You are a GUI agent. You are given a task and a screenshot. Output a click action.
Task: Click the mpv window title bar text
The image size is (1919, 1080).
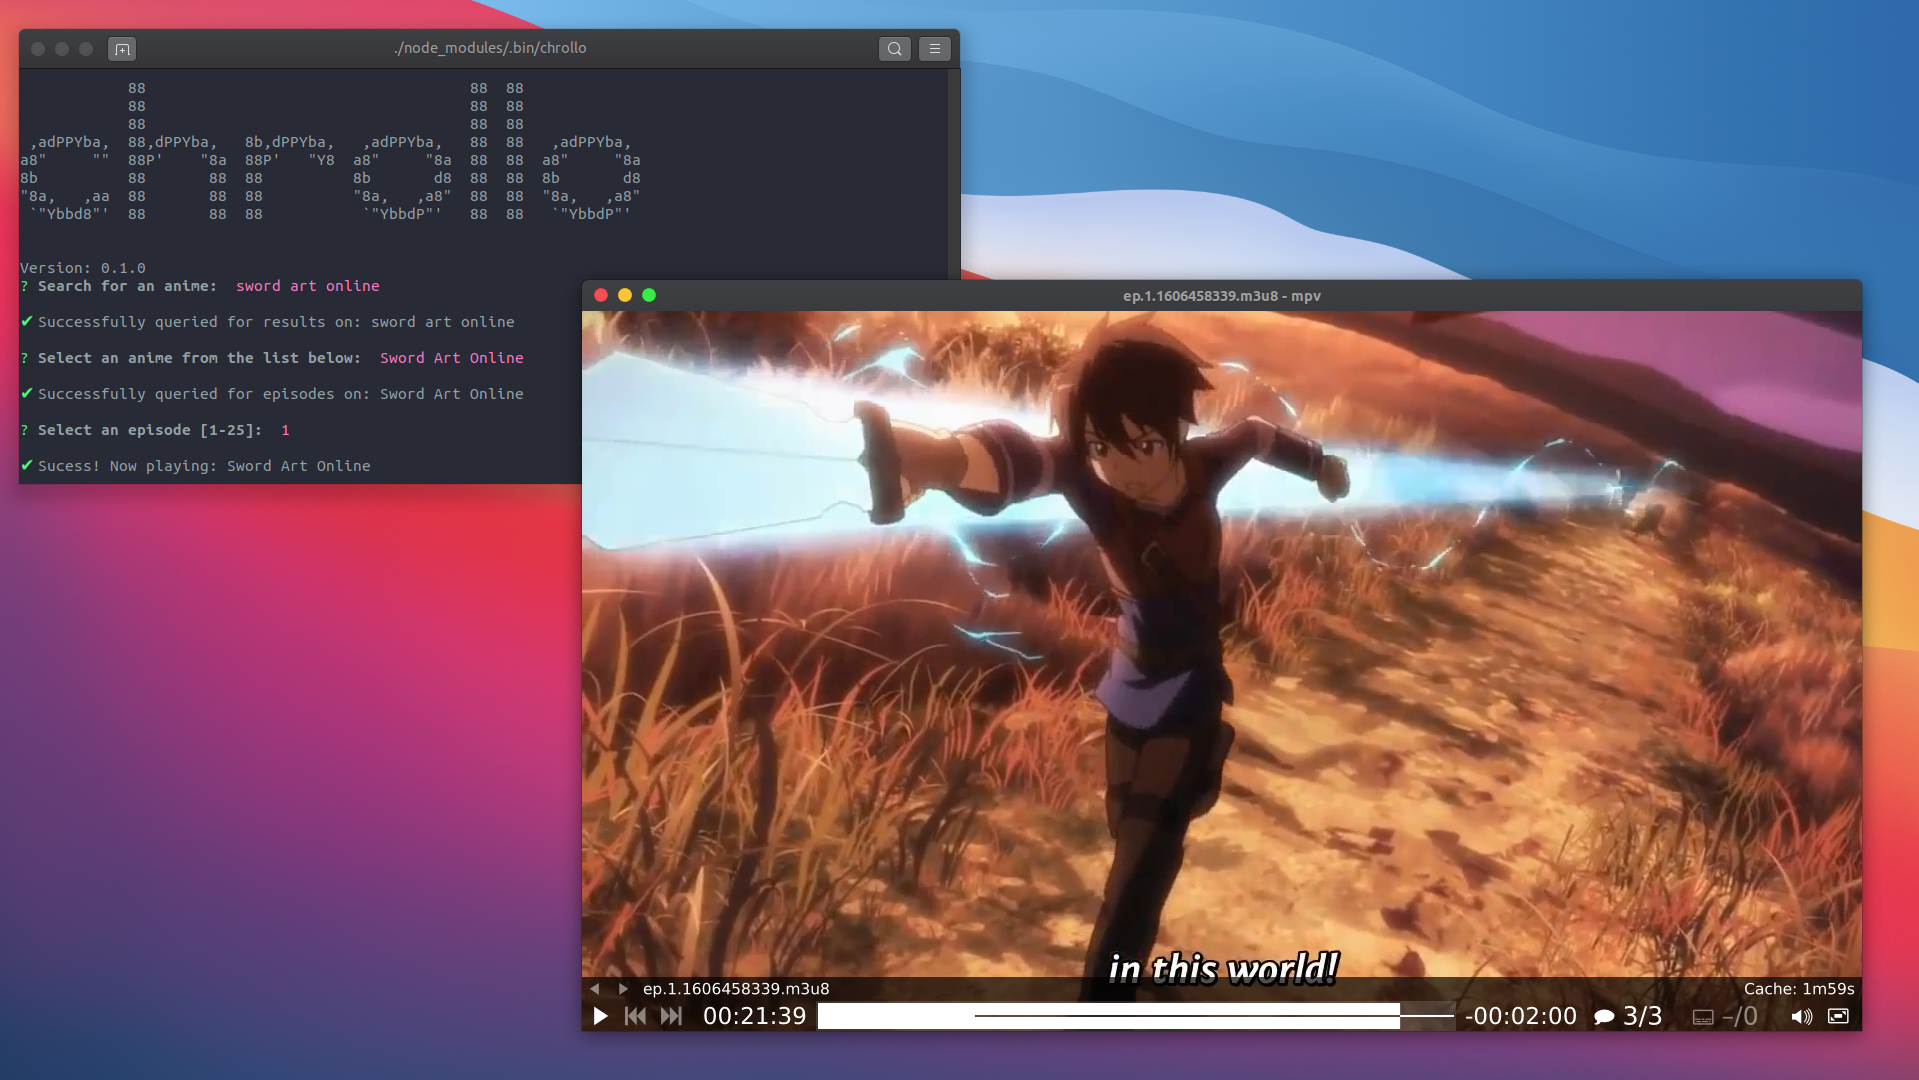(x=1221, y=296)
